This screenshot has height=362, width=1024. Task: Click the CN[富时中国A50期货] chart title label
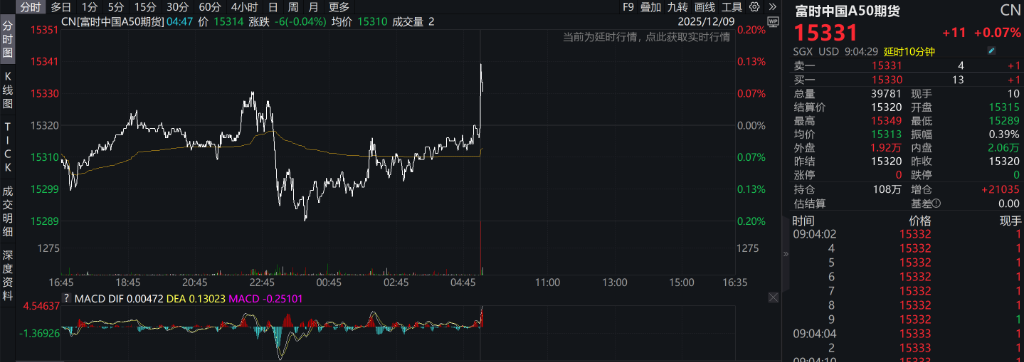click(113, 22)
